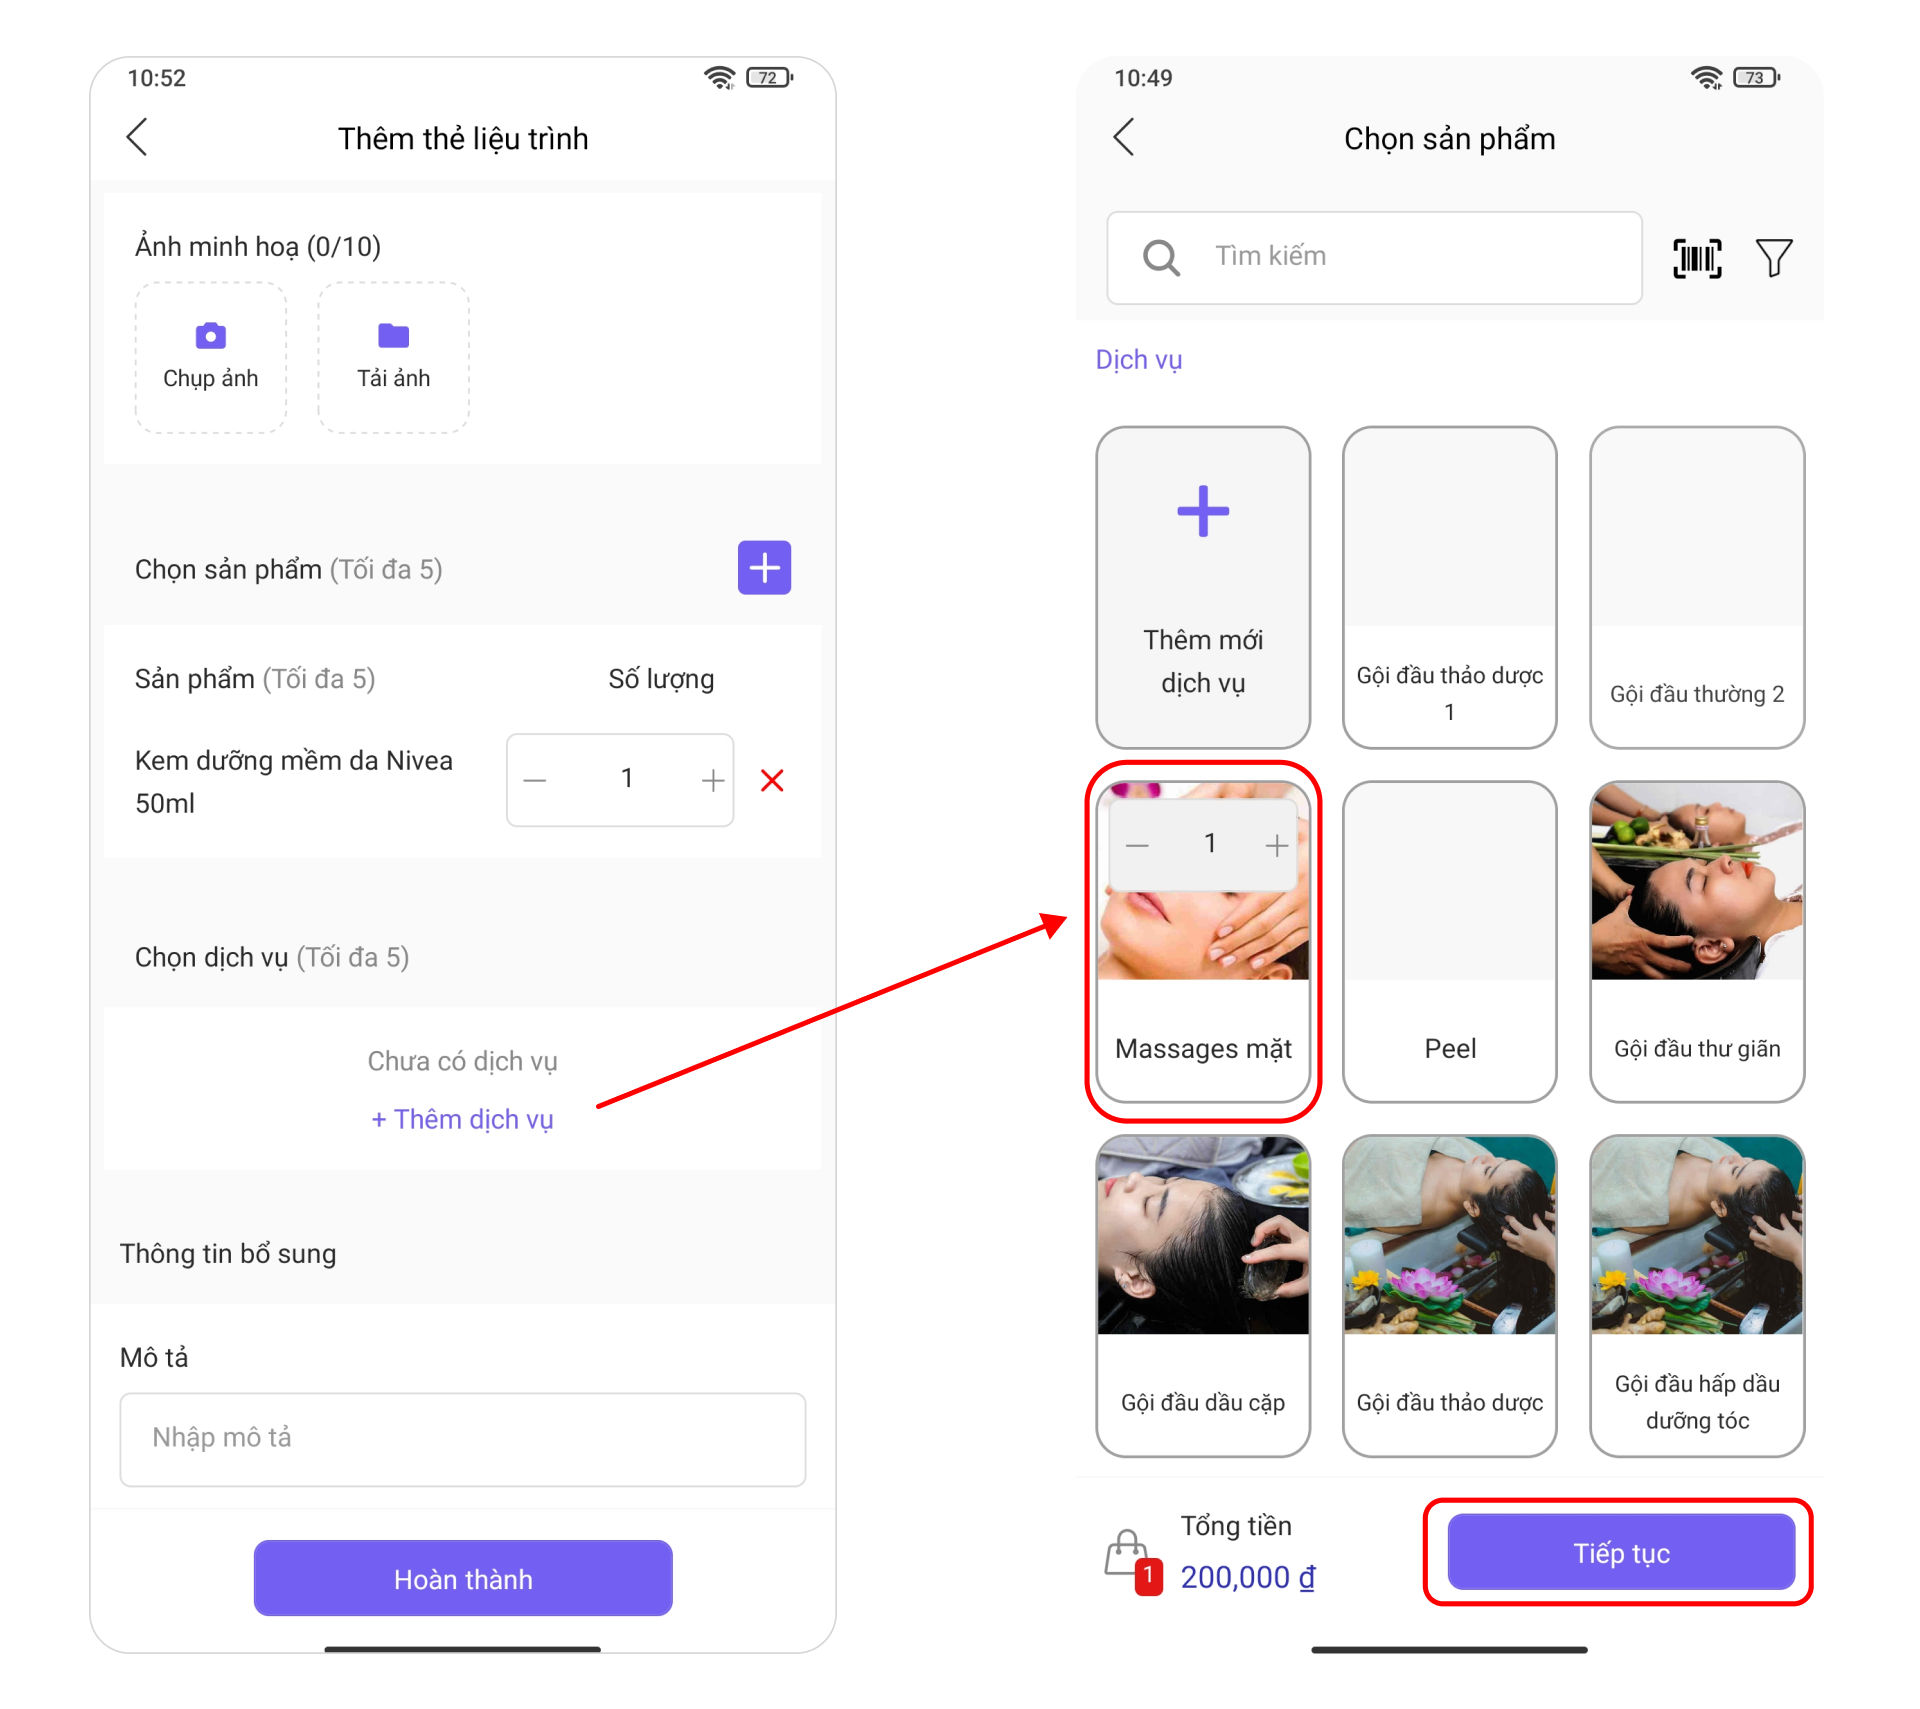
Task: Increase Massages mặt quantity with plus
Action: tap(1276, 846)
